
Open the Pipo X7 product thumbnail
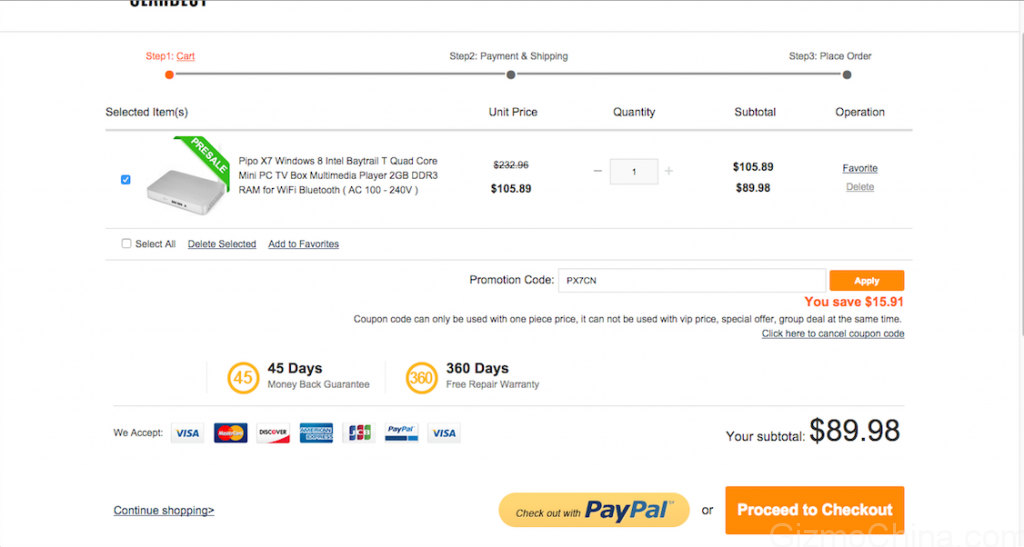(185, 180)
